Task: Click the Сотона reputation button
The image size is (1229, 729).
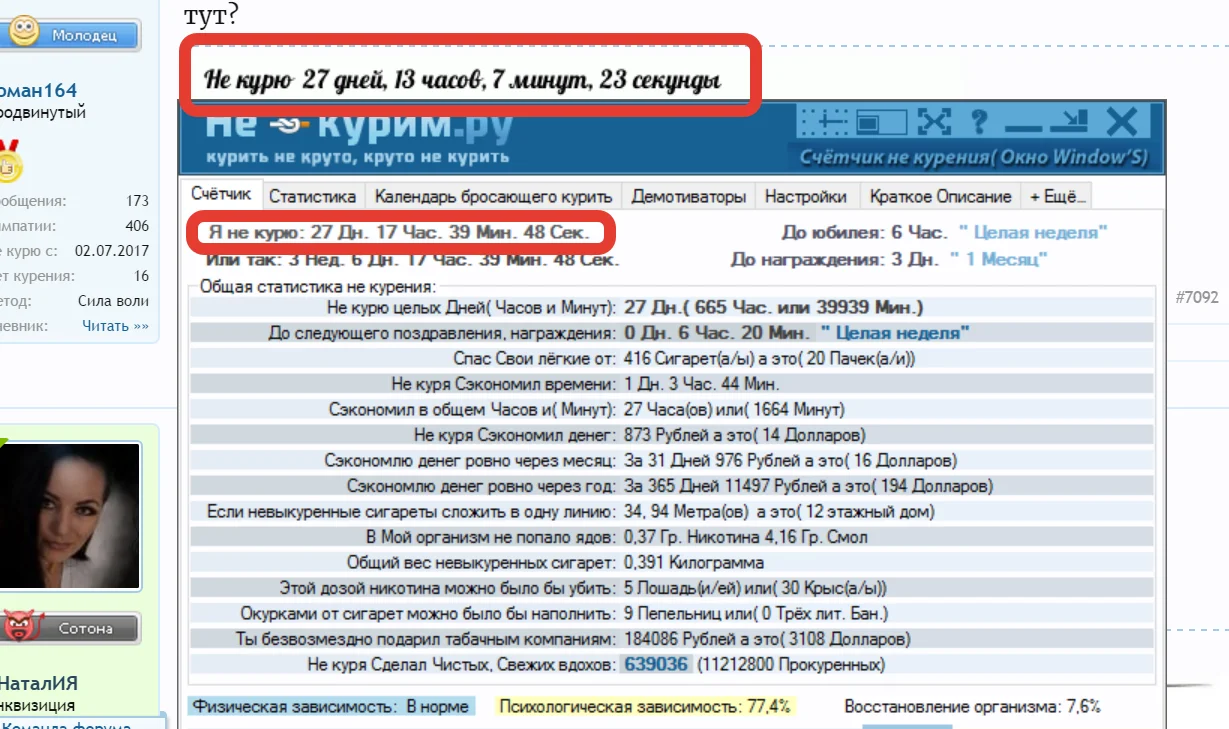Action: 70,628
